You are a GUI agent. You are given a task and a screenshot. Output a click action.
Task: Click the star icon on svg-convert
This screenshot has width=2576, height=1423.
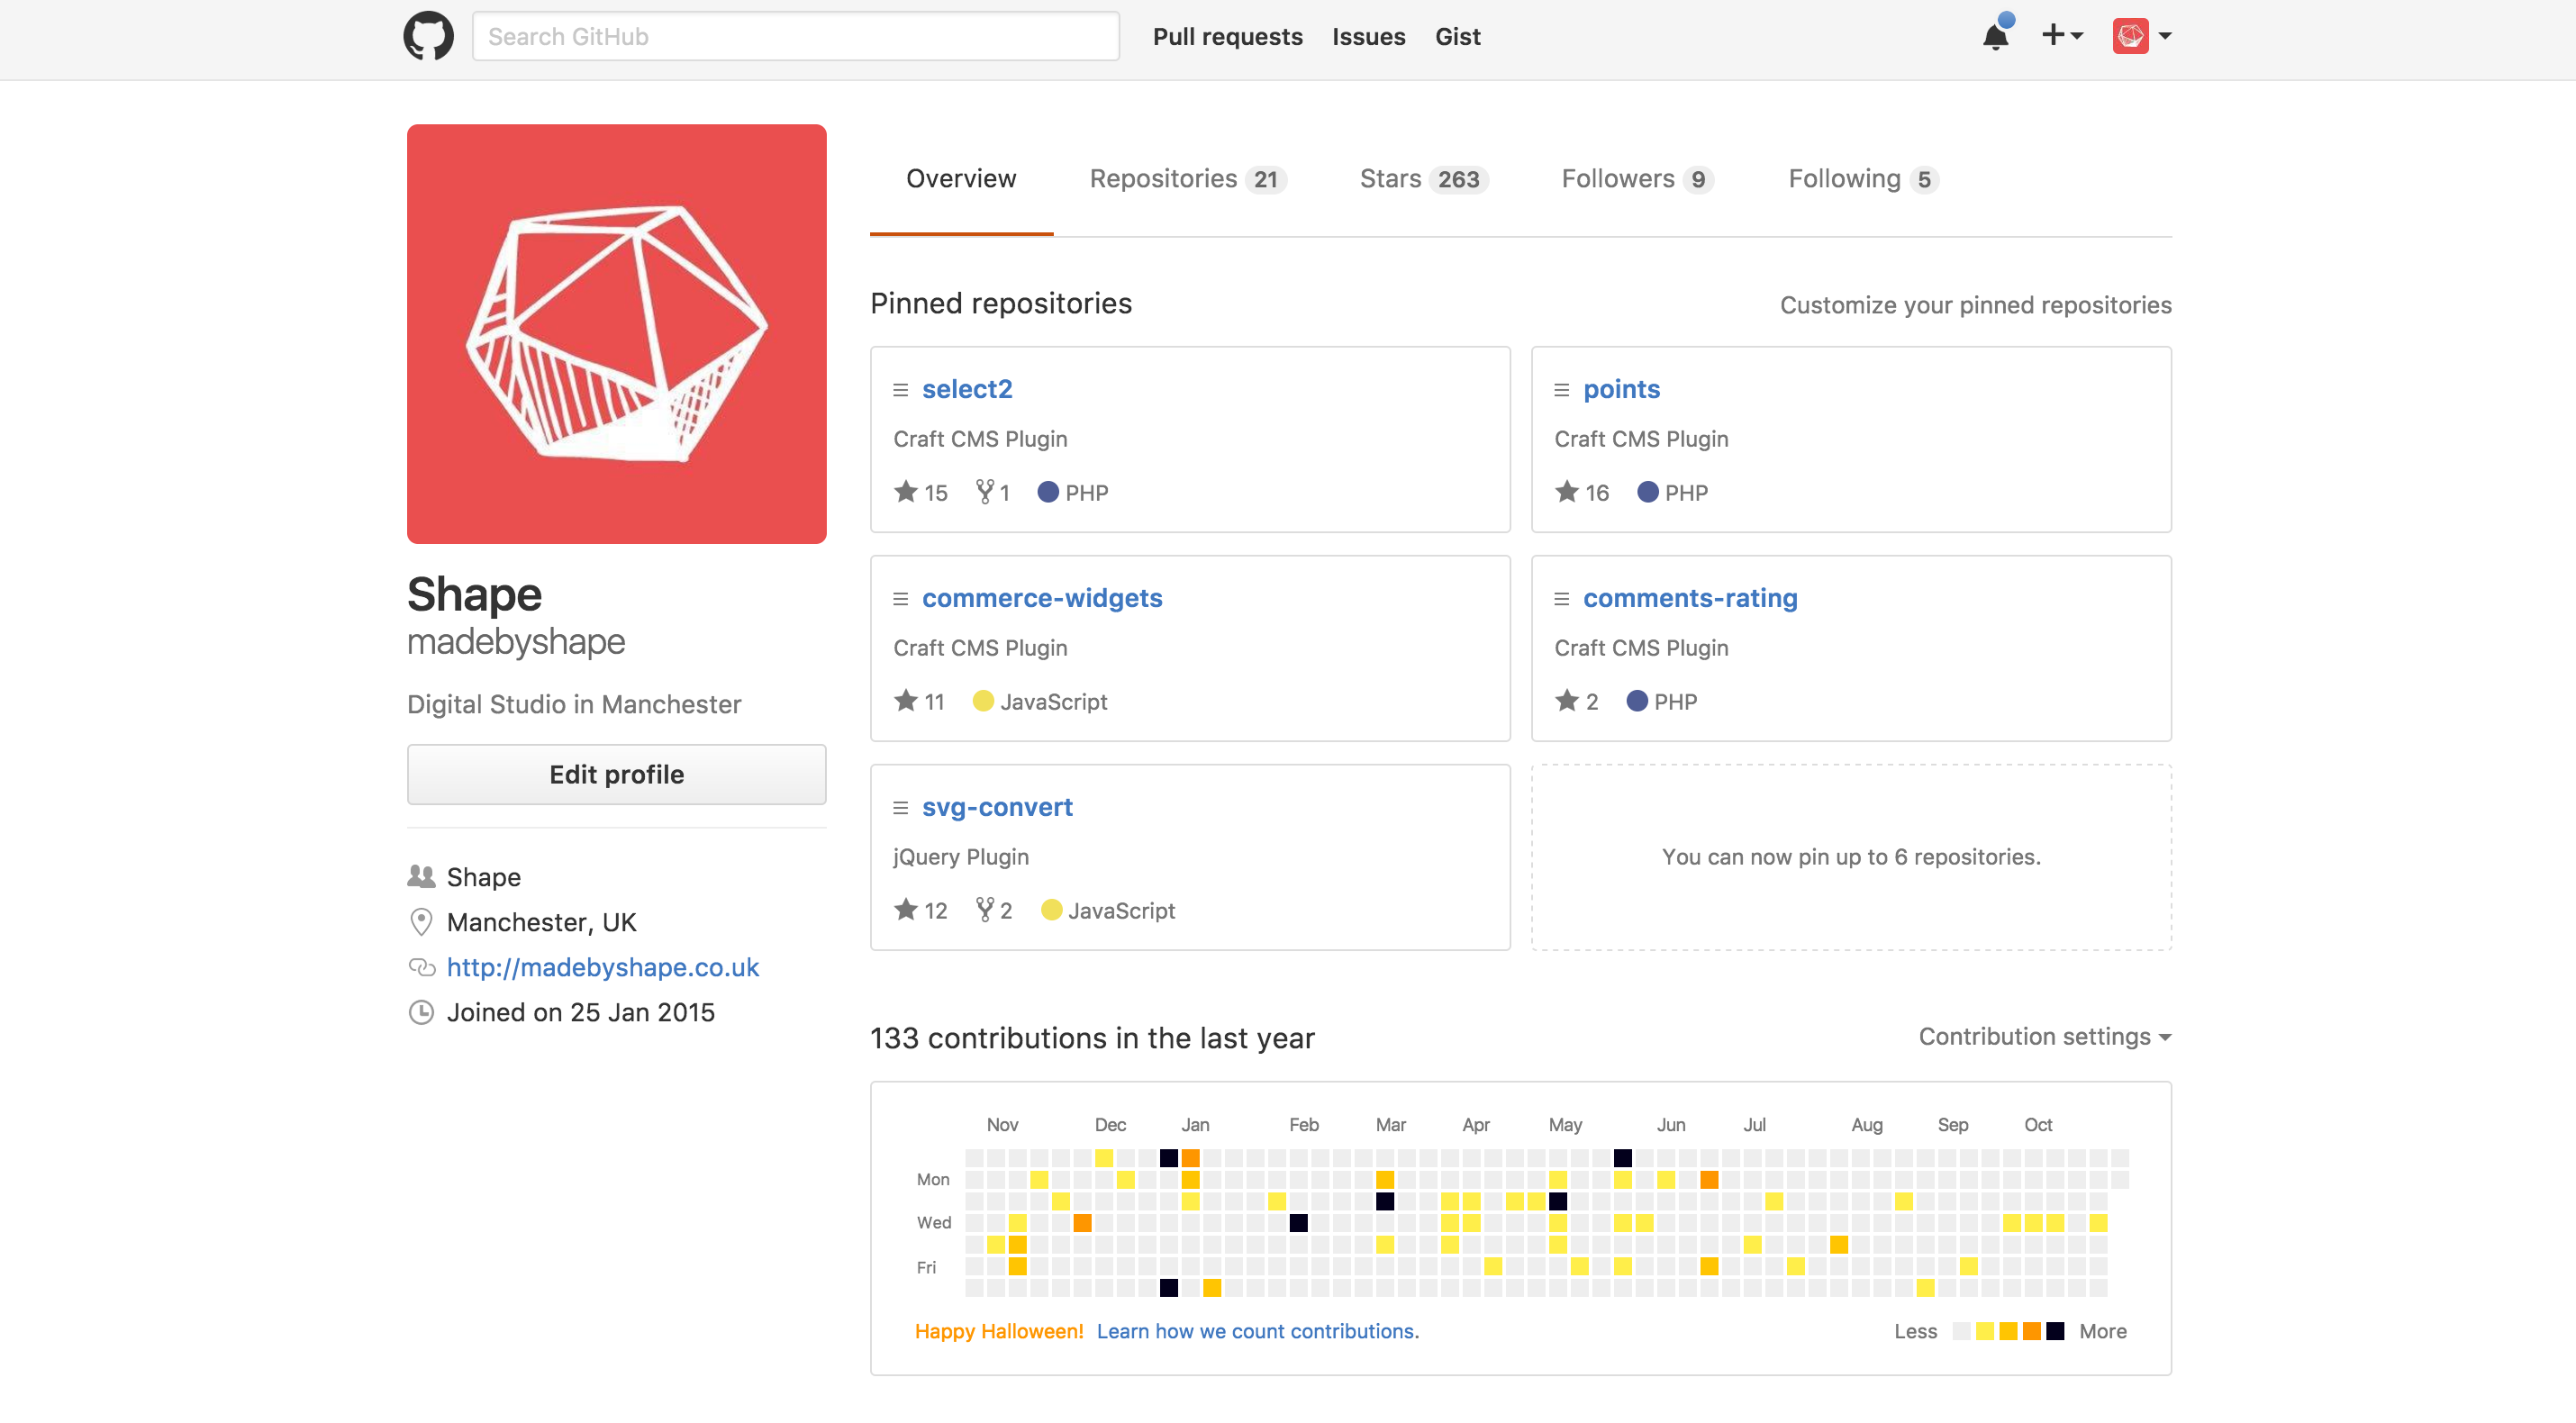point(906,909)
